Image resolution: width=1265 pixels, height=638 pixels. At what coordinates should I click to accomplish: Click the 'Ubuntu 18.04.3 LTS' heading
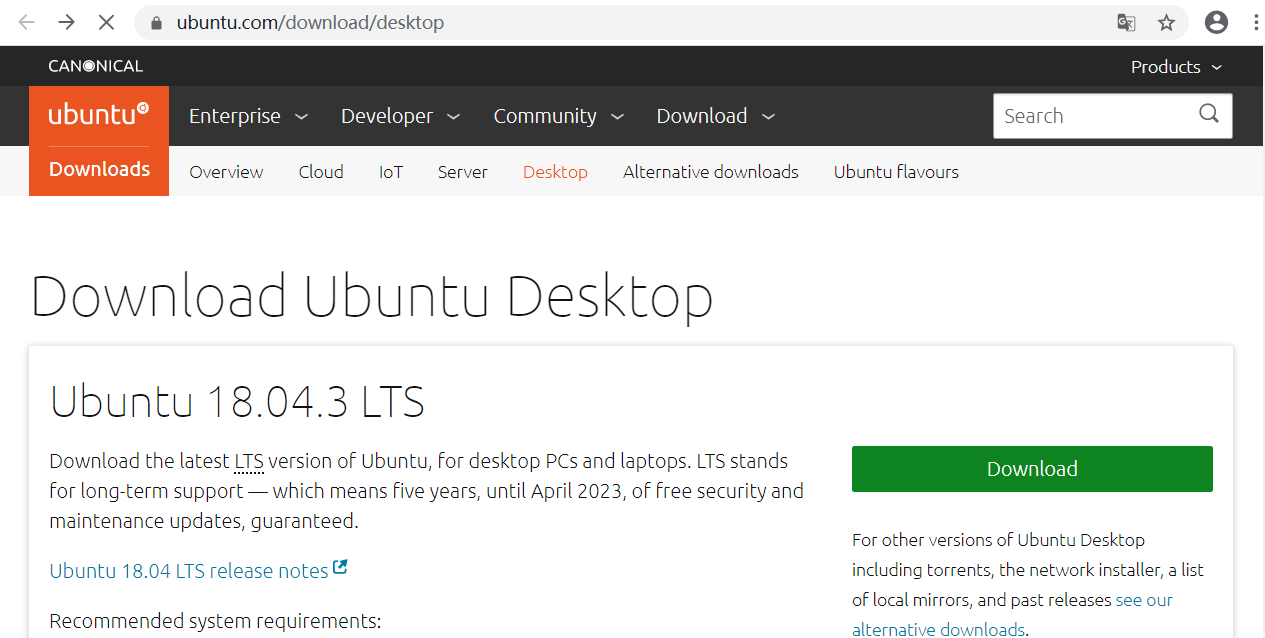[x=237, y=402]
